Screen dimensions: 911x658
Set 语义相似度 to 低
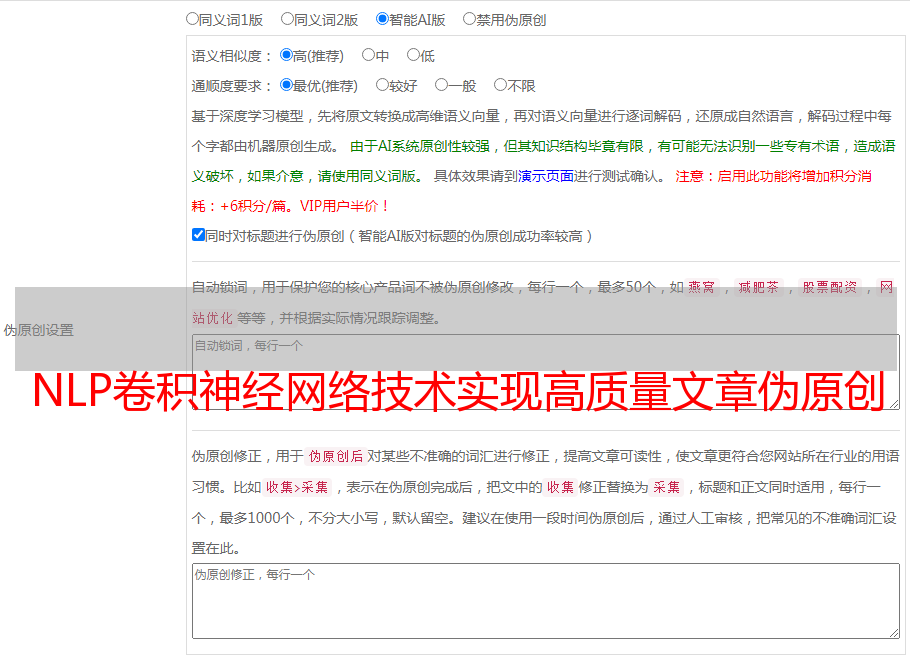pos(413,55)
